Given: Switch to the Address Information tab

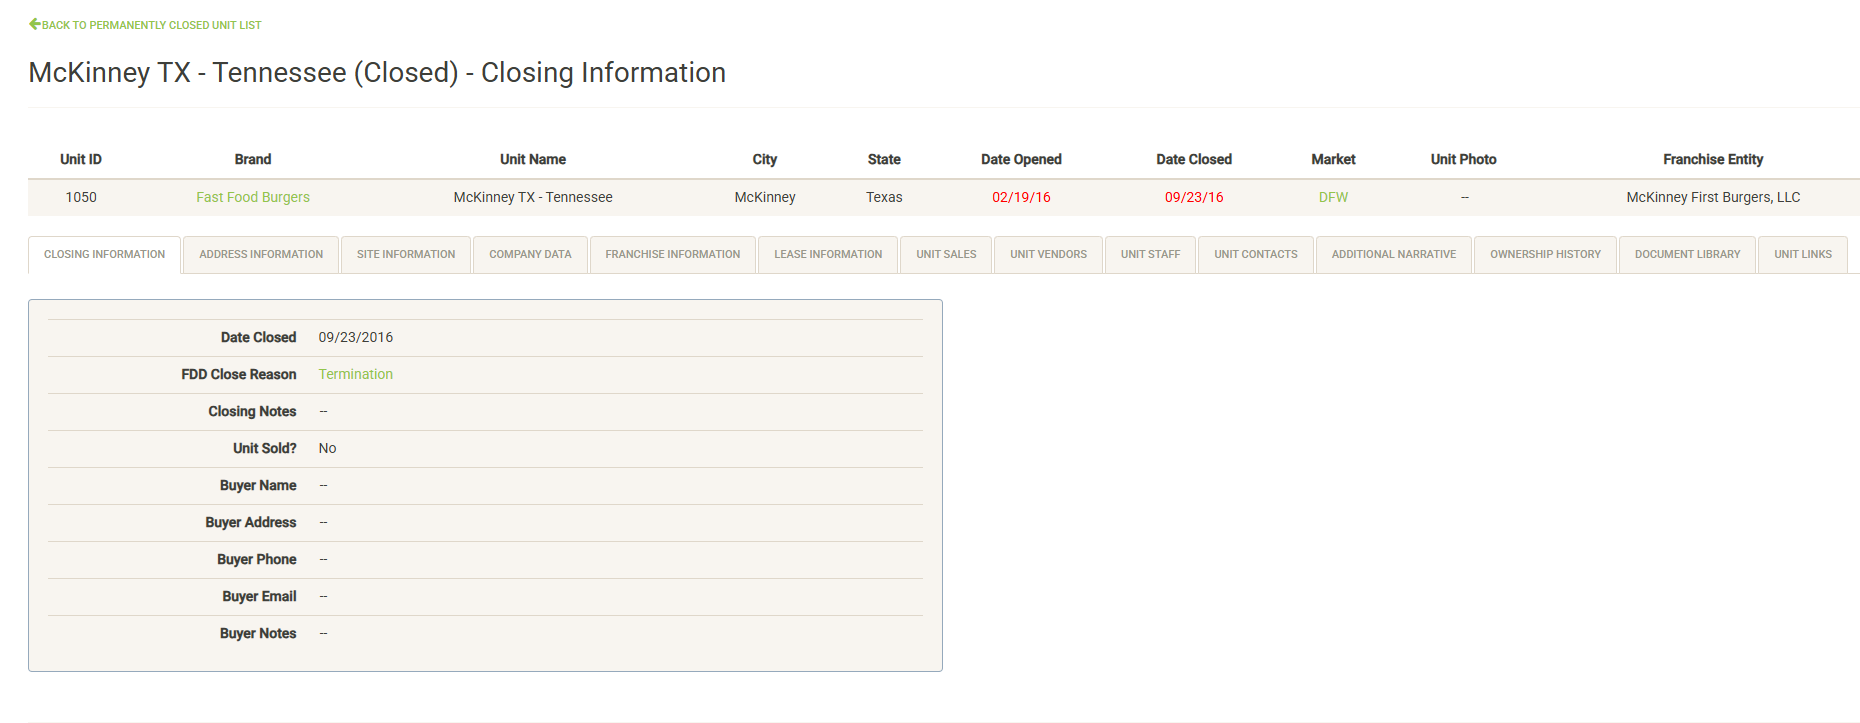Looking at the screenshot, I should click(261, 254).
